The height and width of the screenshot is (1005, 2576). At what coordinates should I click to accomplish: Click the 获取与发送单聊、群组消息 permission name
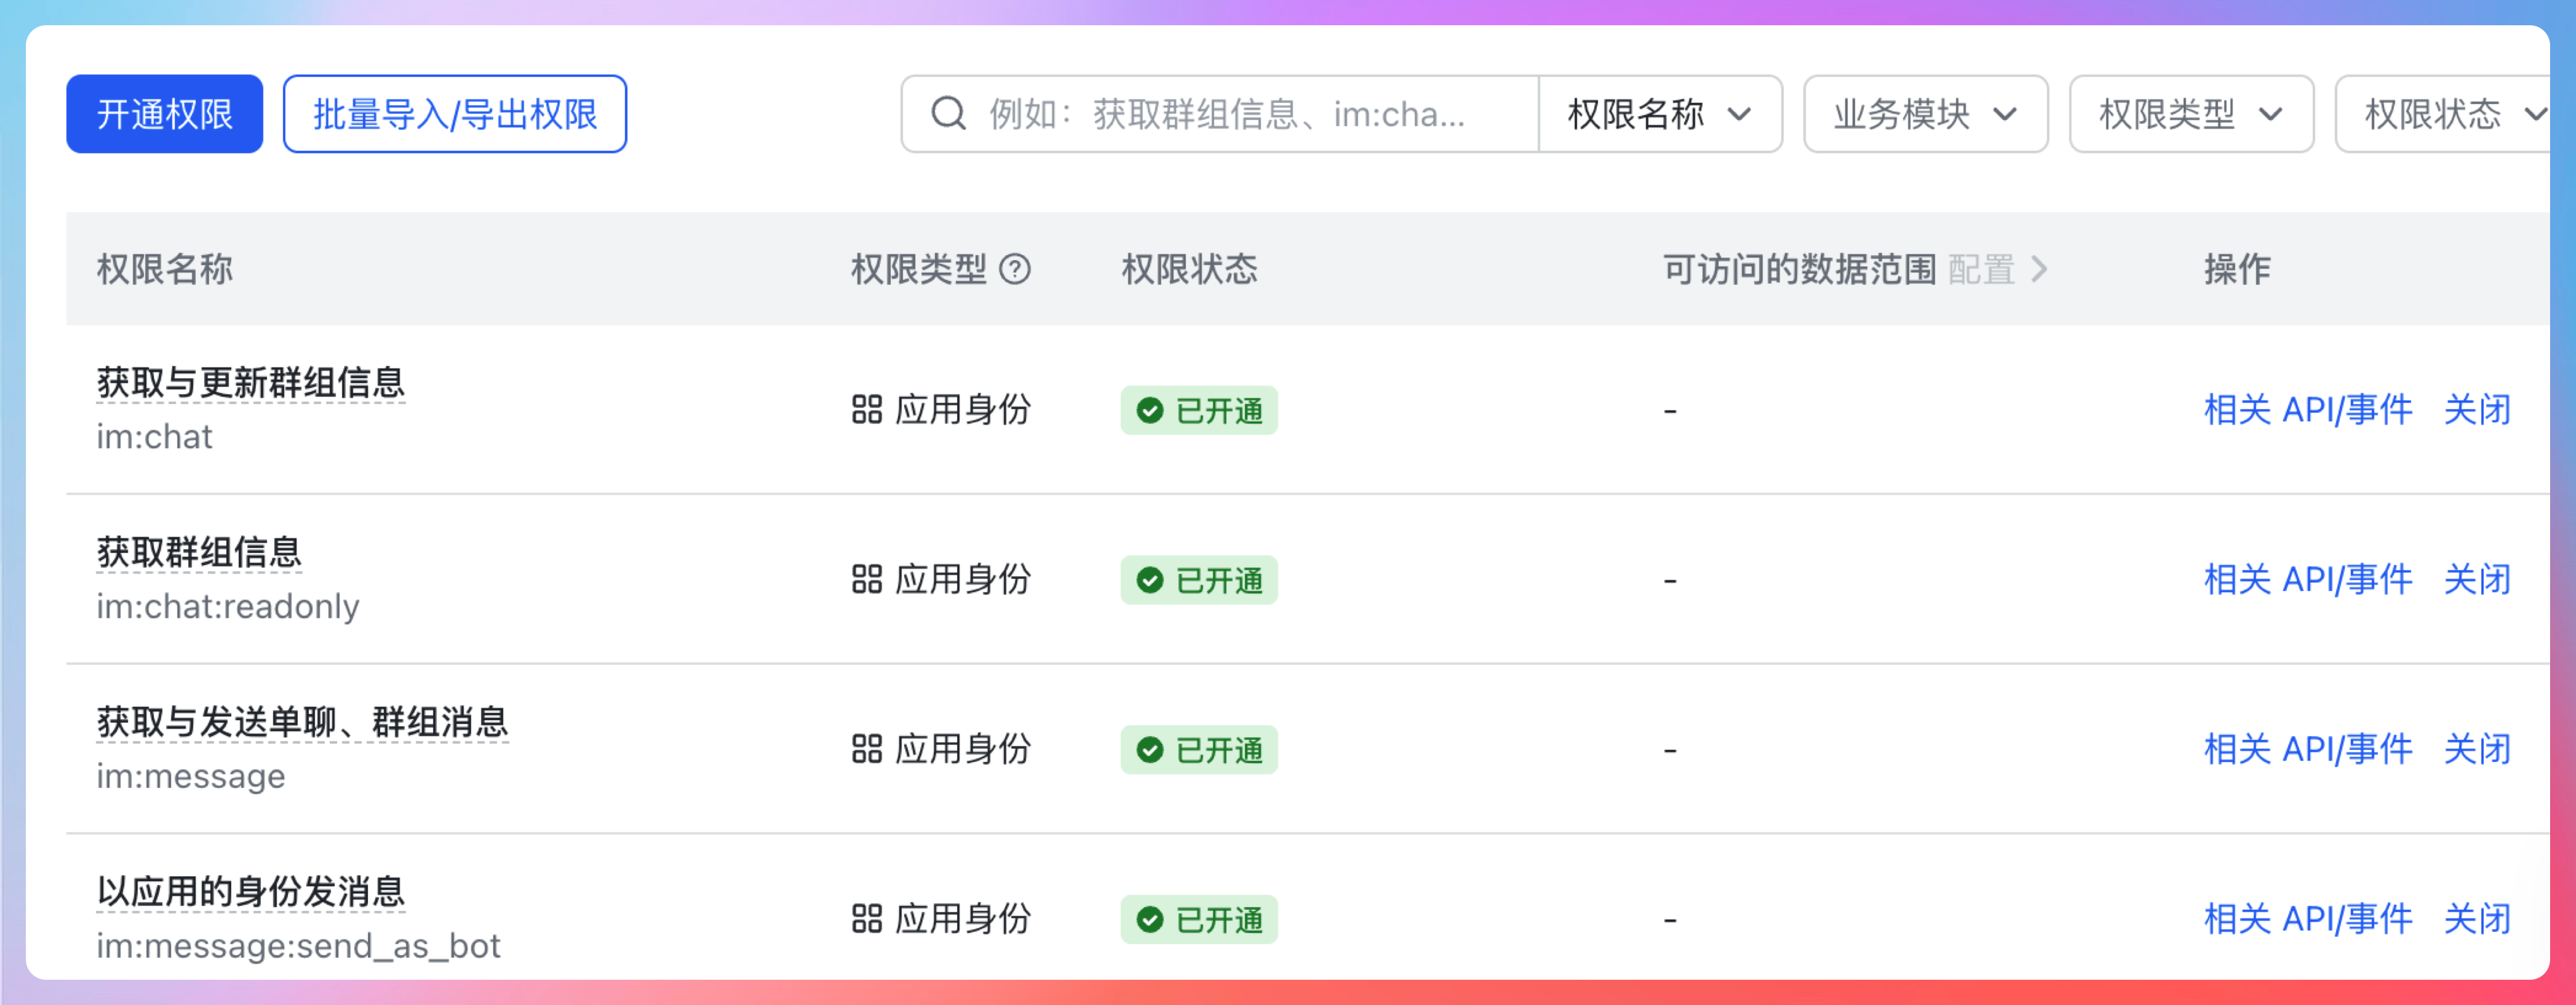302,722
